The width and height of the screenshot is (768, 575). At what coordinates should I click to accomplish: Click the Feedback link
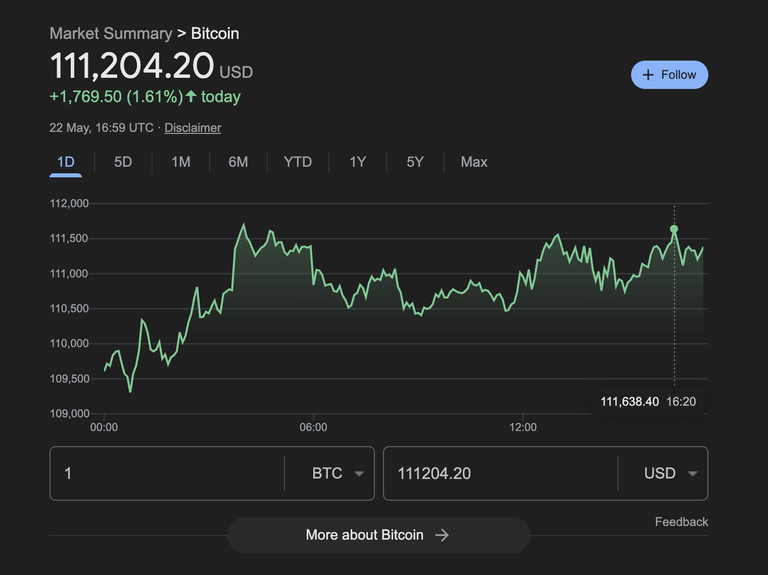[681, 522]
